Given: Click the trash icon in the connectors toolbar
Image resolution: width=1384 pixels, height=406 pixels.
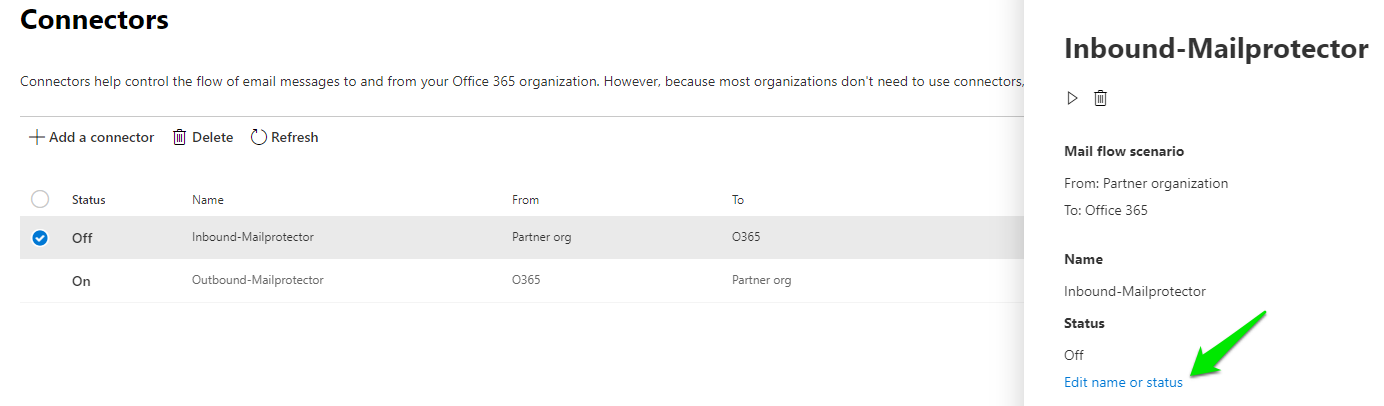Looking at the screenshot, I should point(180,137).
